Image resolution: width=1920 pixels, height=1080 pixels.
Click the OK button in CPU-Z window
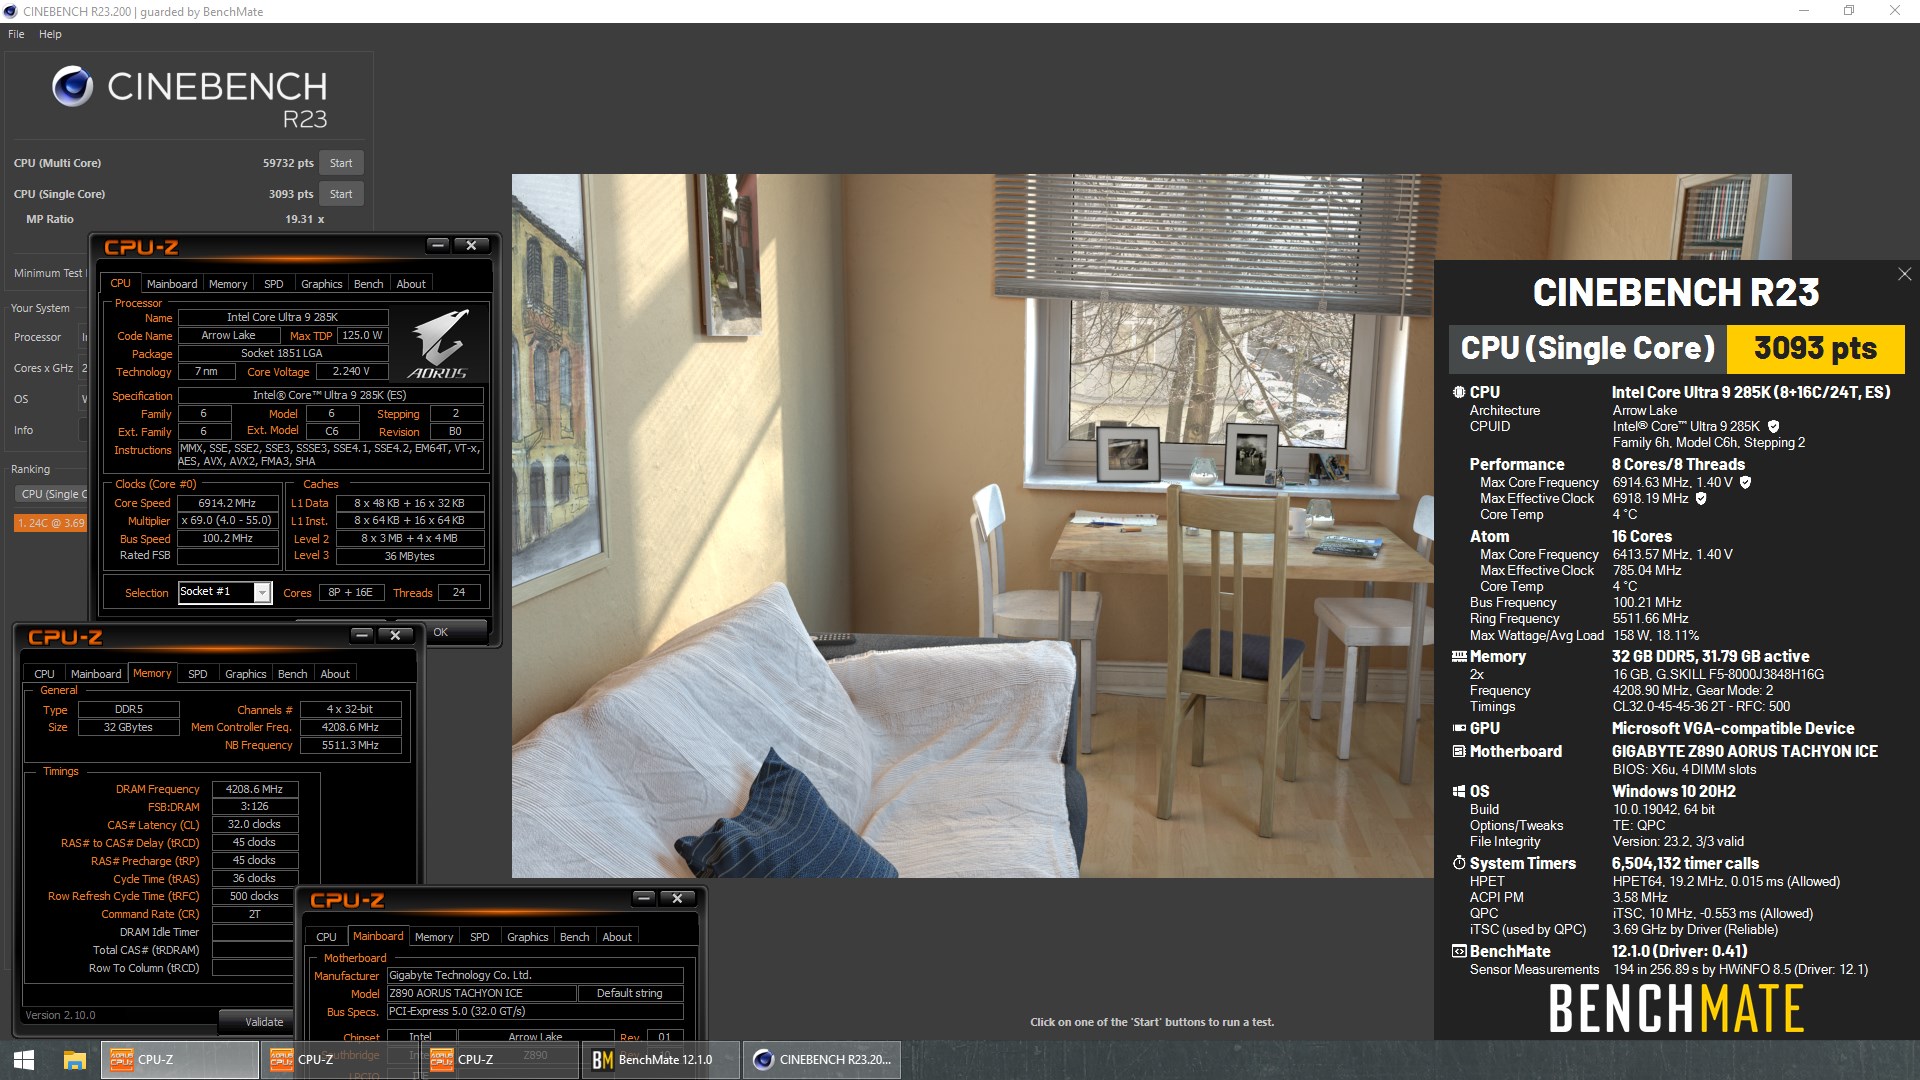[x=441, y=632]
